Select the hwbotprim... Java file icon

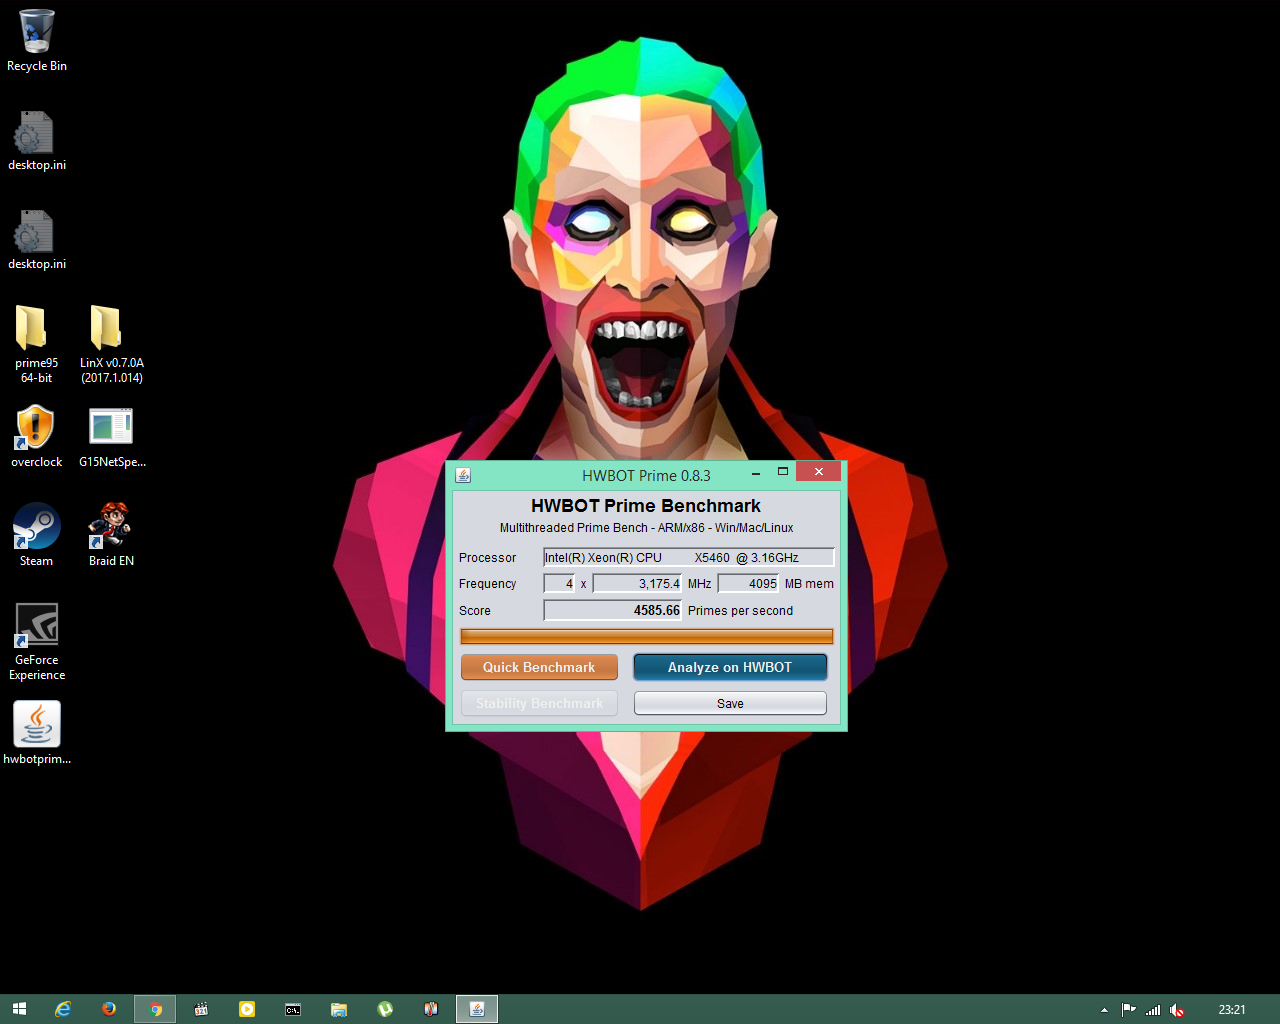coord(36,733)
